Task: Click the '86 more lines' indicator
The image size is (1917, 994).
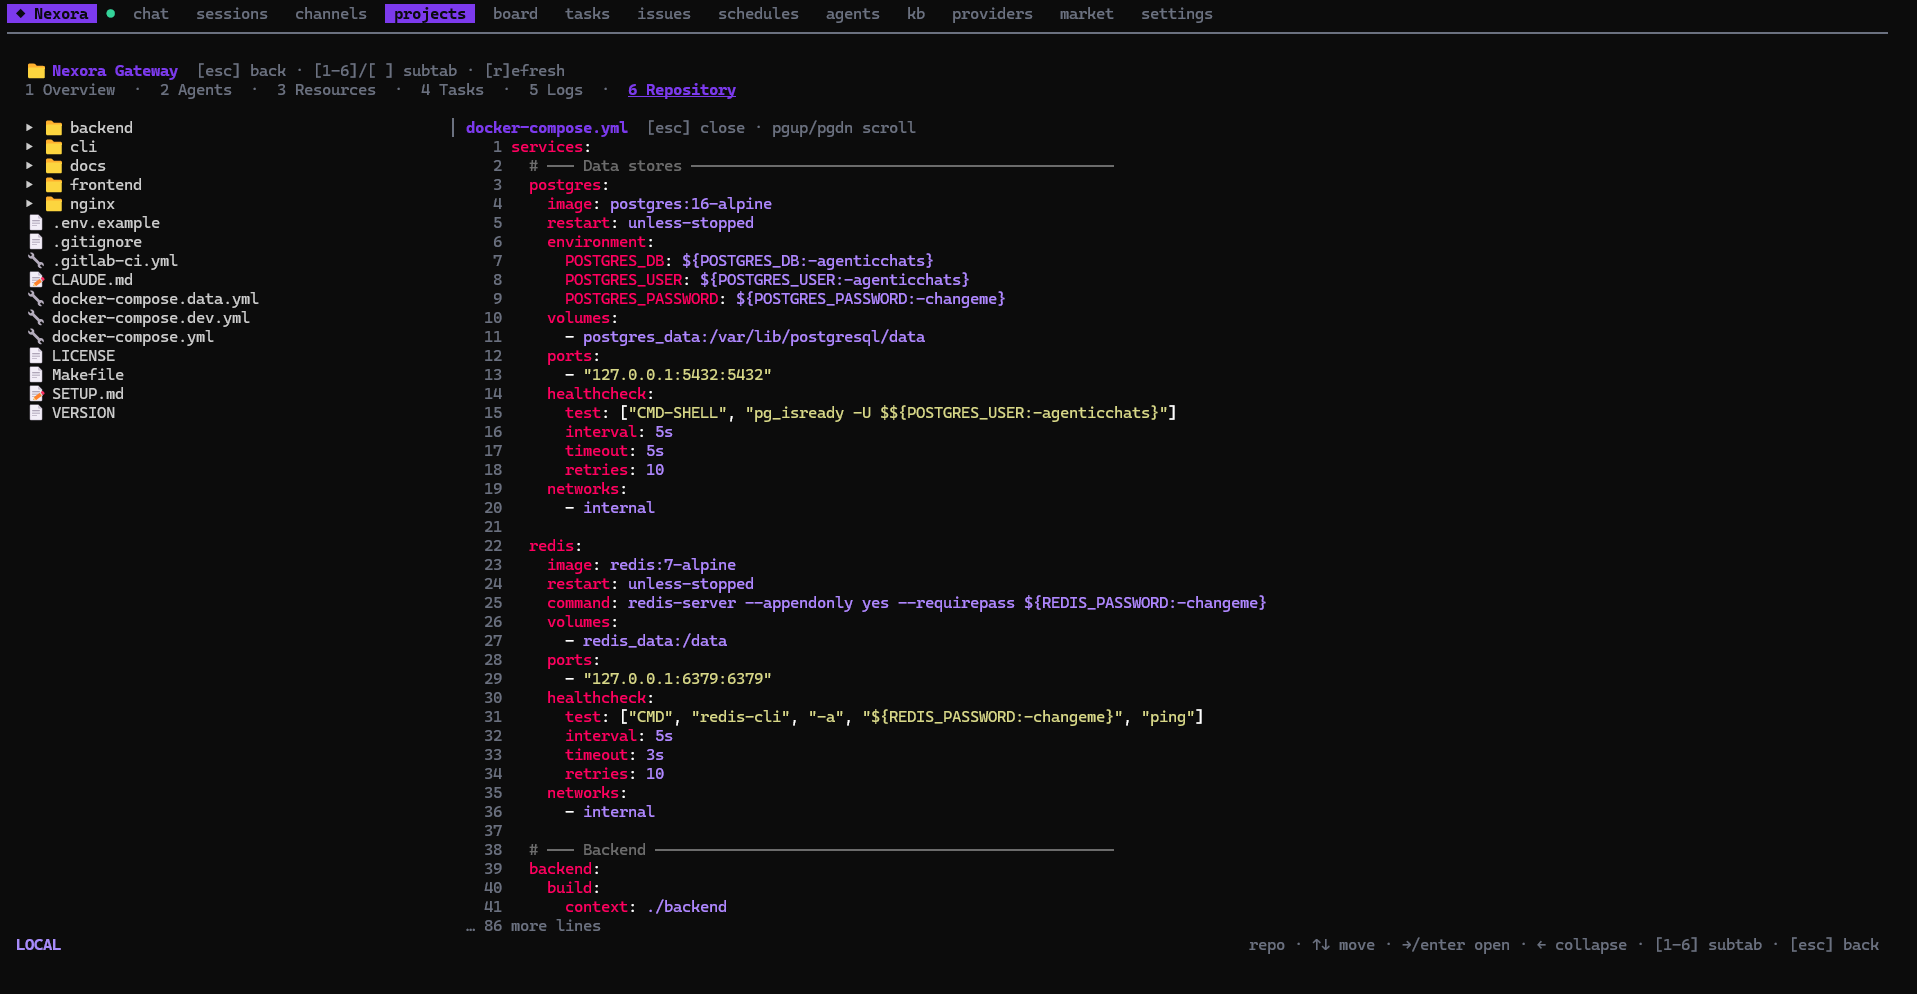Action: click(534, 926)
